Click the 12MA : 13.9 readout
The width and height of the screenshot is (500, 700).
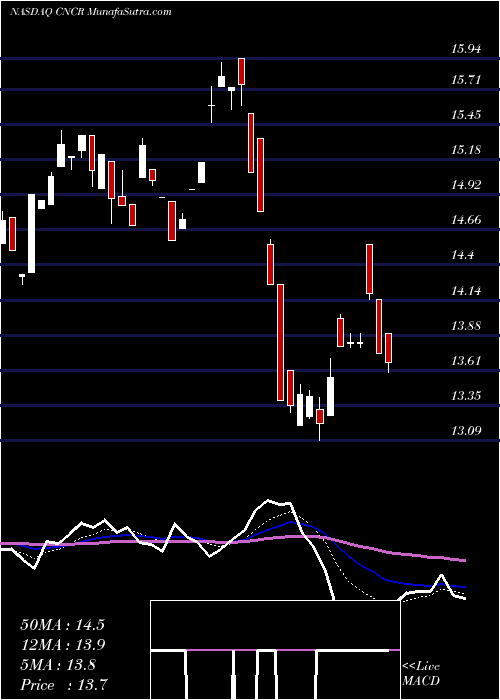(x=62, y=645)
